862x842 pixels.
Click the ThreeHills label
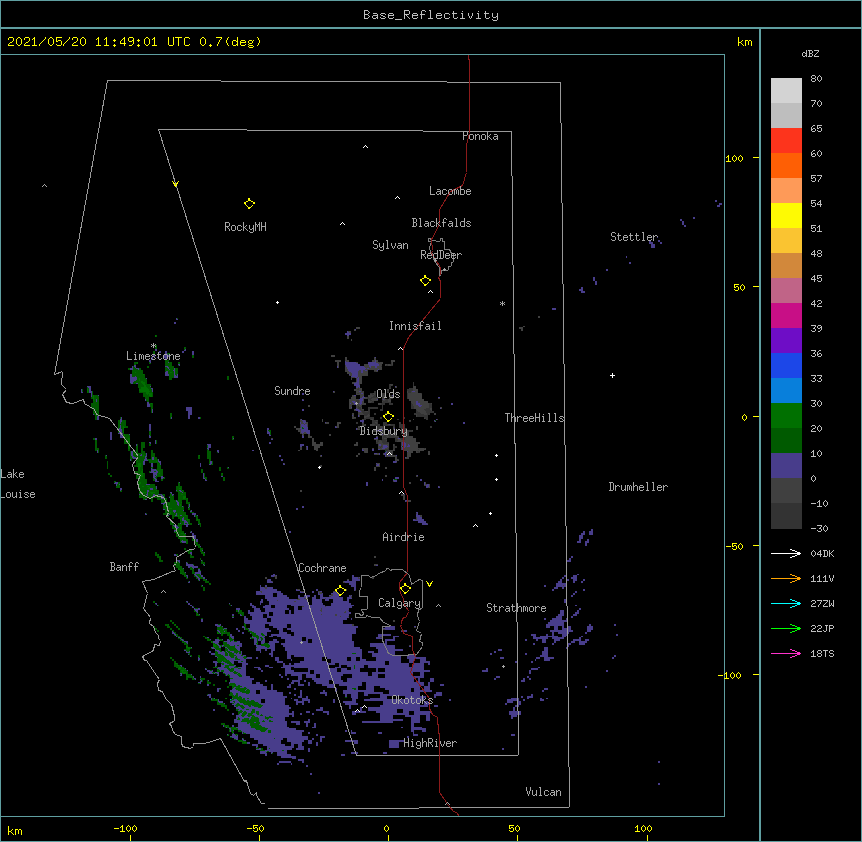click(x=534, y=418)
